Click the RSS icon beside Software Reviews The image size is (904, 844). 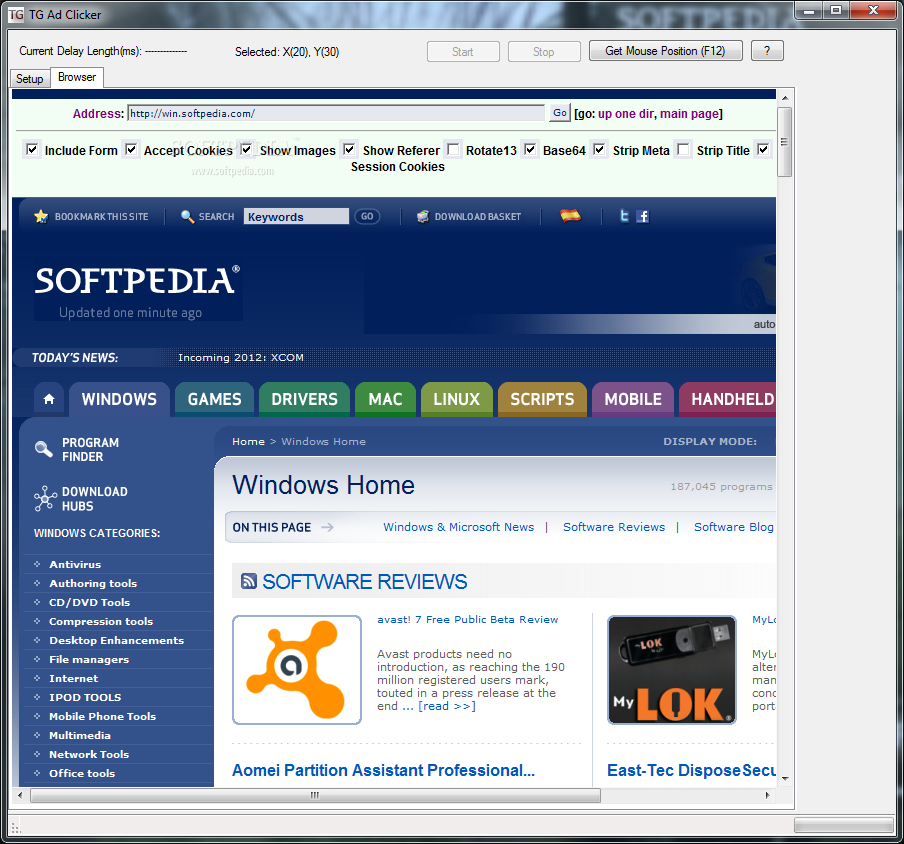(249, 581)
